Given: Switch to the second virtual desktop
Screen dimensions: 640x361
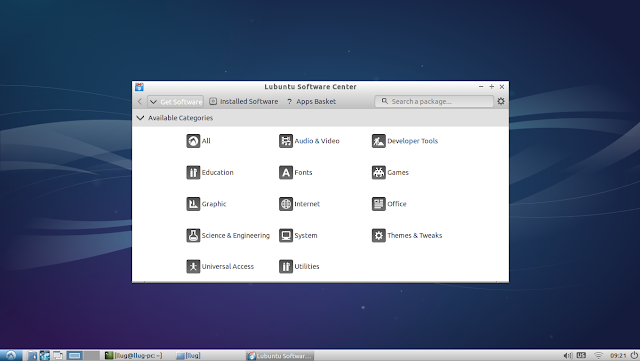Looking at the screenshot, I should coord(92,355).
